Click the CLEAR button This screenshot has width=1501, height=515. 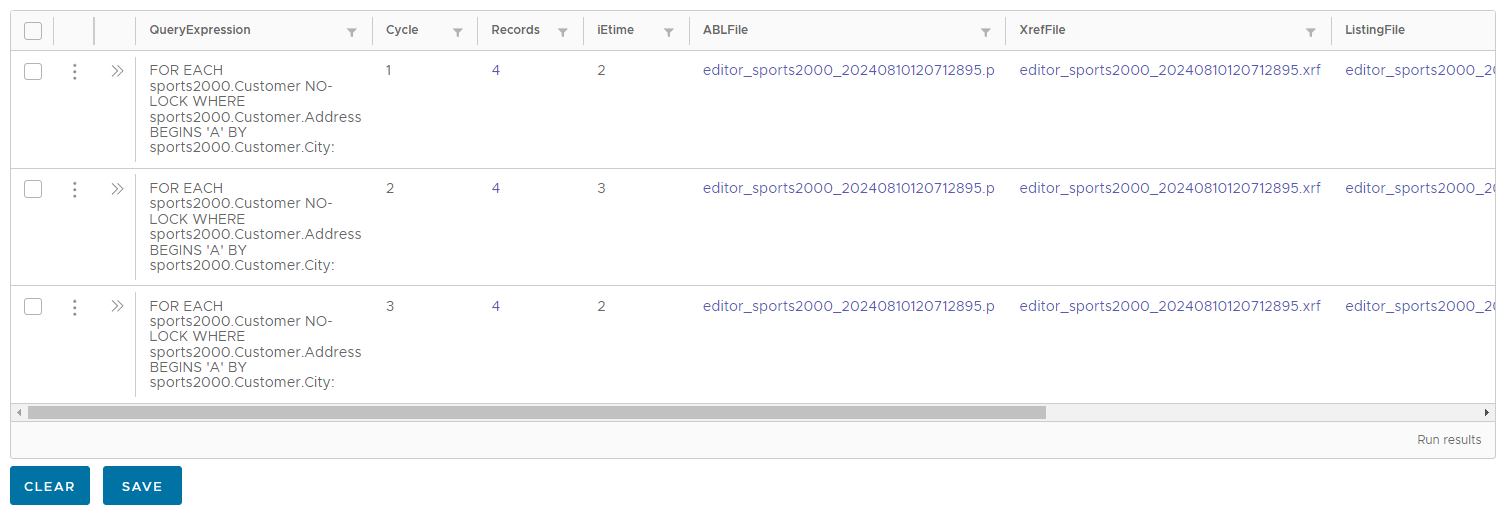[50, 486]
